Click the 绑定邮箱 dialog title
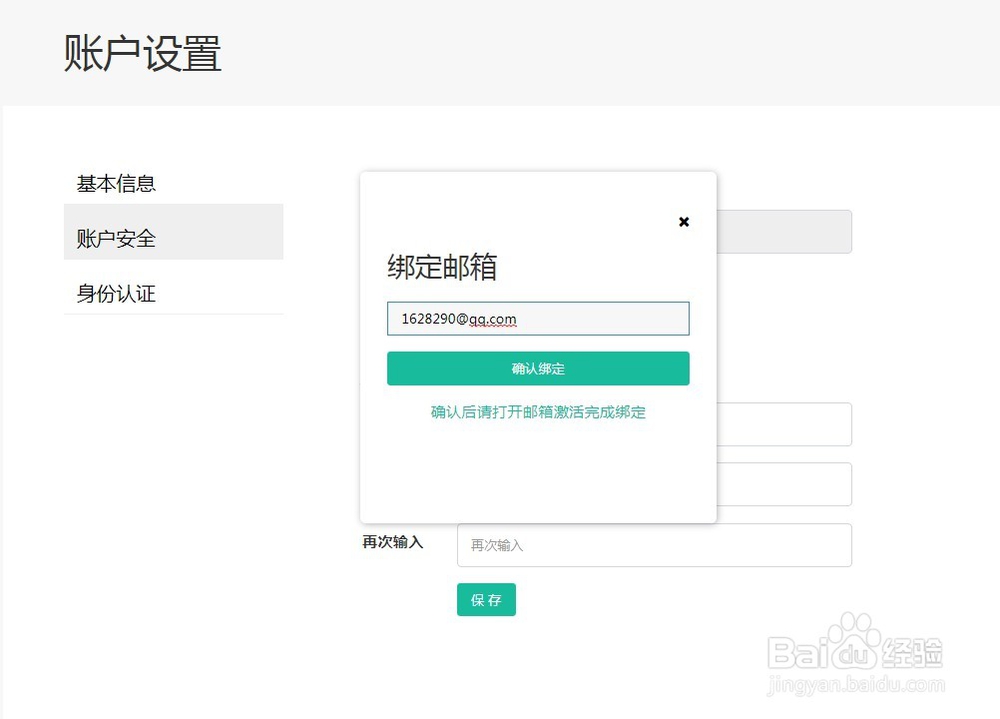Image resolution: width=1000 pixels, height=719 pixels. (x=439, y=267)
